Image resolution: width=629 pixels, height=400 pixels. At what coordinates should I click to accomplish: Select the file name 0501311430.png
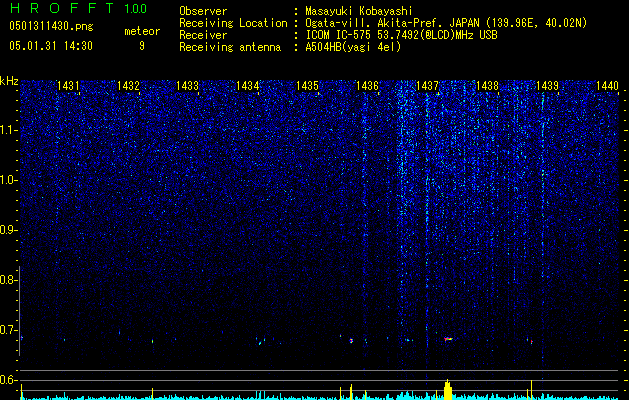point(51,27)
